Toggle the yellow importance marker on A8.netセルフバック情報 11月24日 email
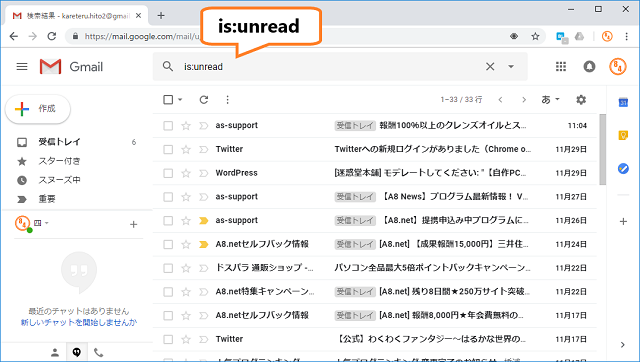640x362 pixels. [x=203, y=244]
